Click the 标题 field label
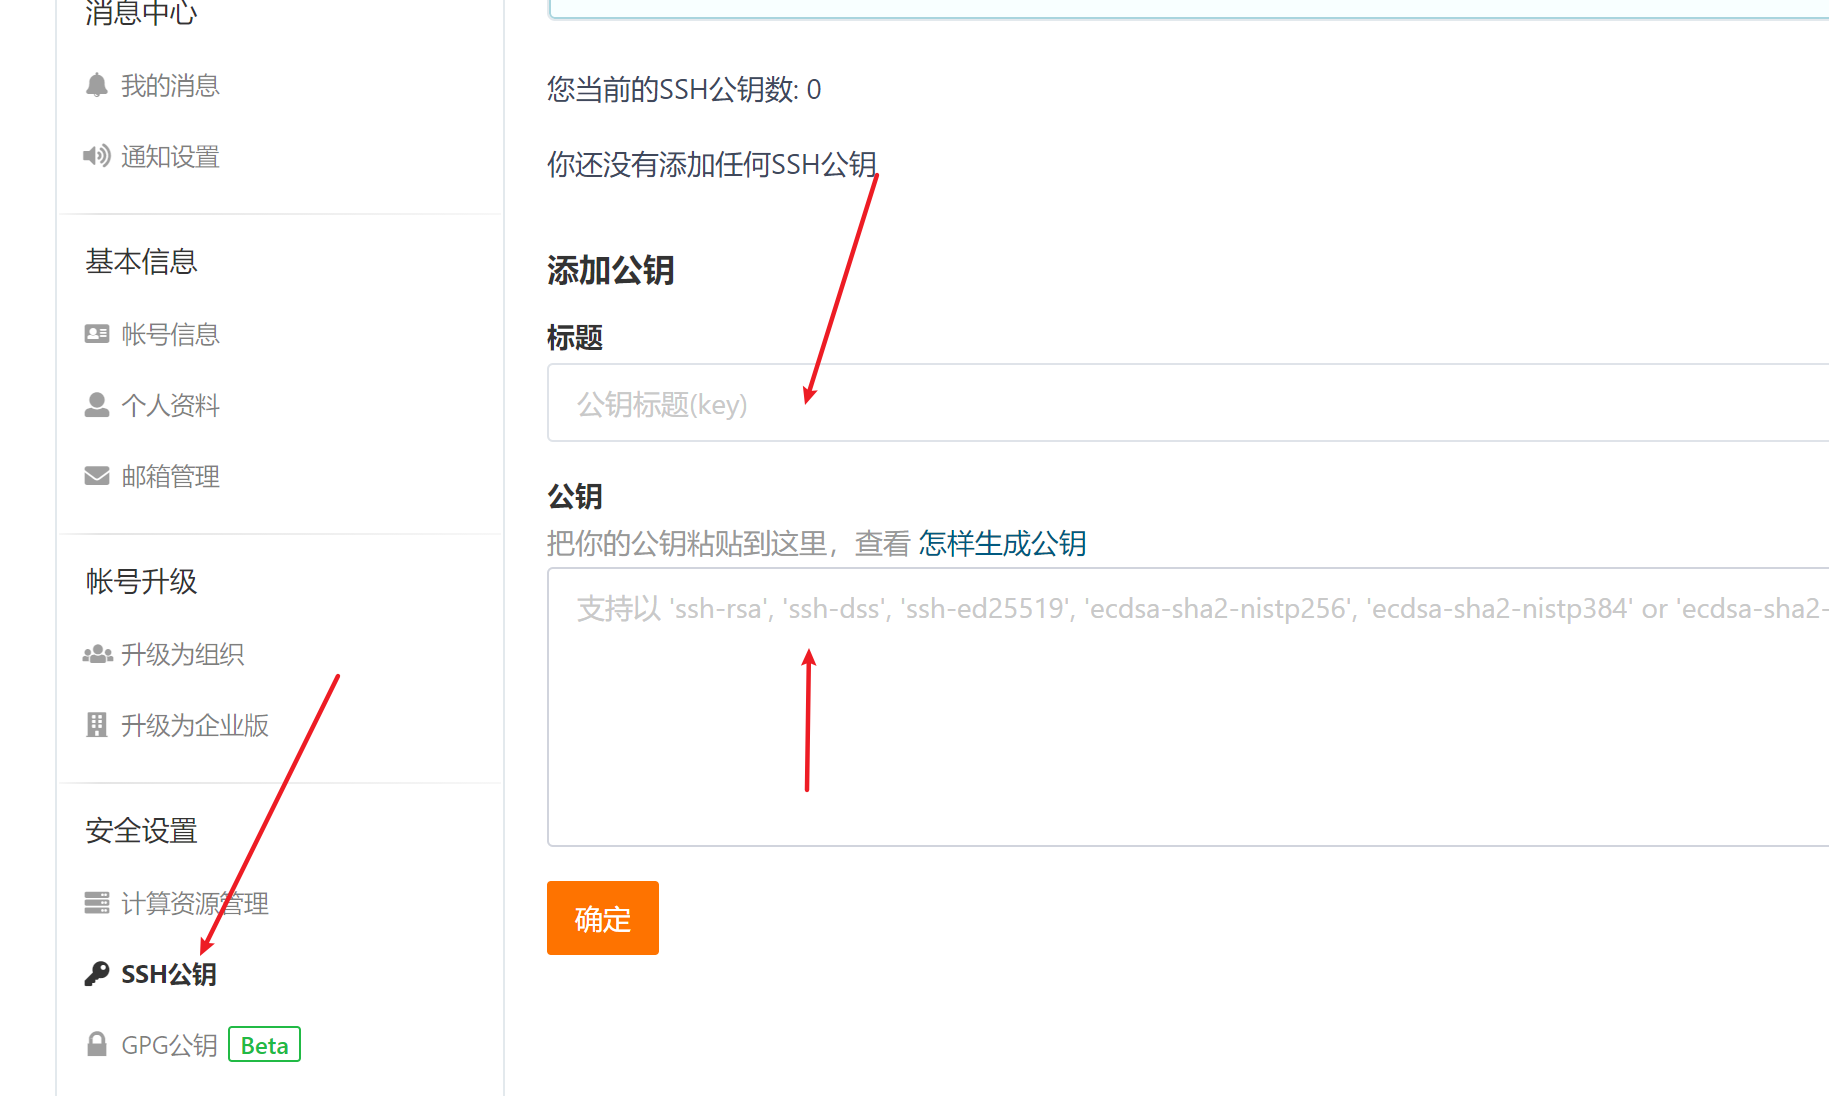The image size is (1829, 1096). click(575, 338)
